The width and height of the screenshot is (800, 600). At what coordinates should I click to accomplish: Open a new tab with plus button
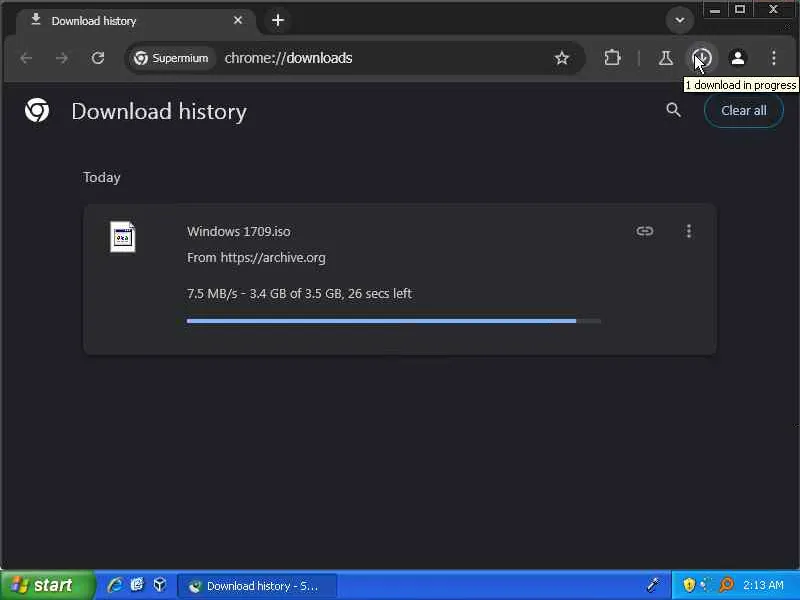pos(278,20)
